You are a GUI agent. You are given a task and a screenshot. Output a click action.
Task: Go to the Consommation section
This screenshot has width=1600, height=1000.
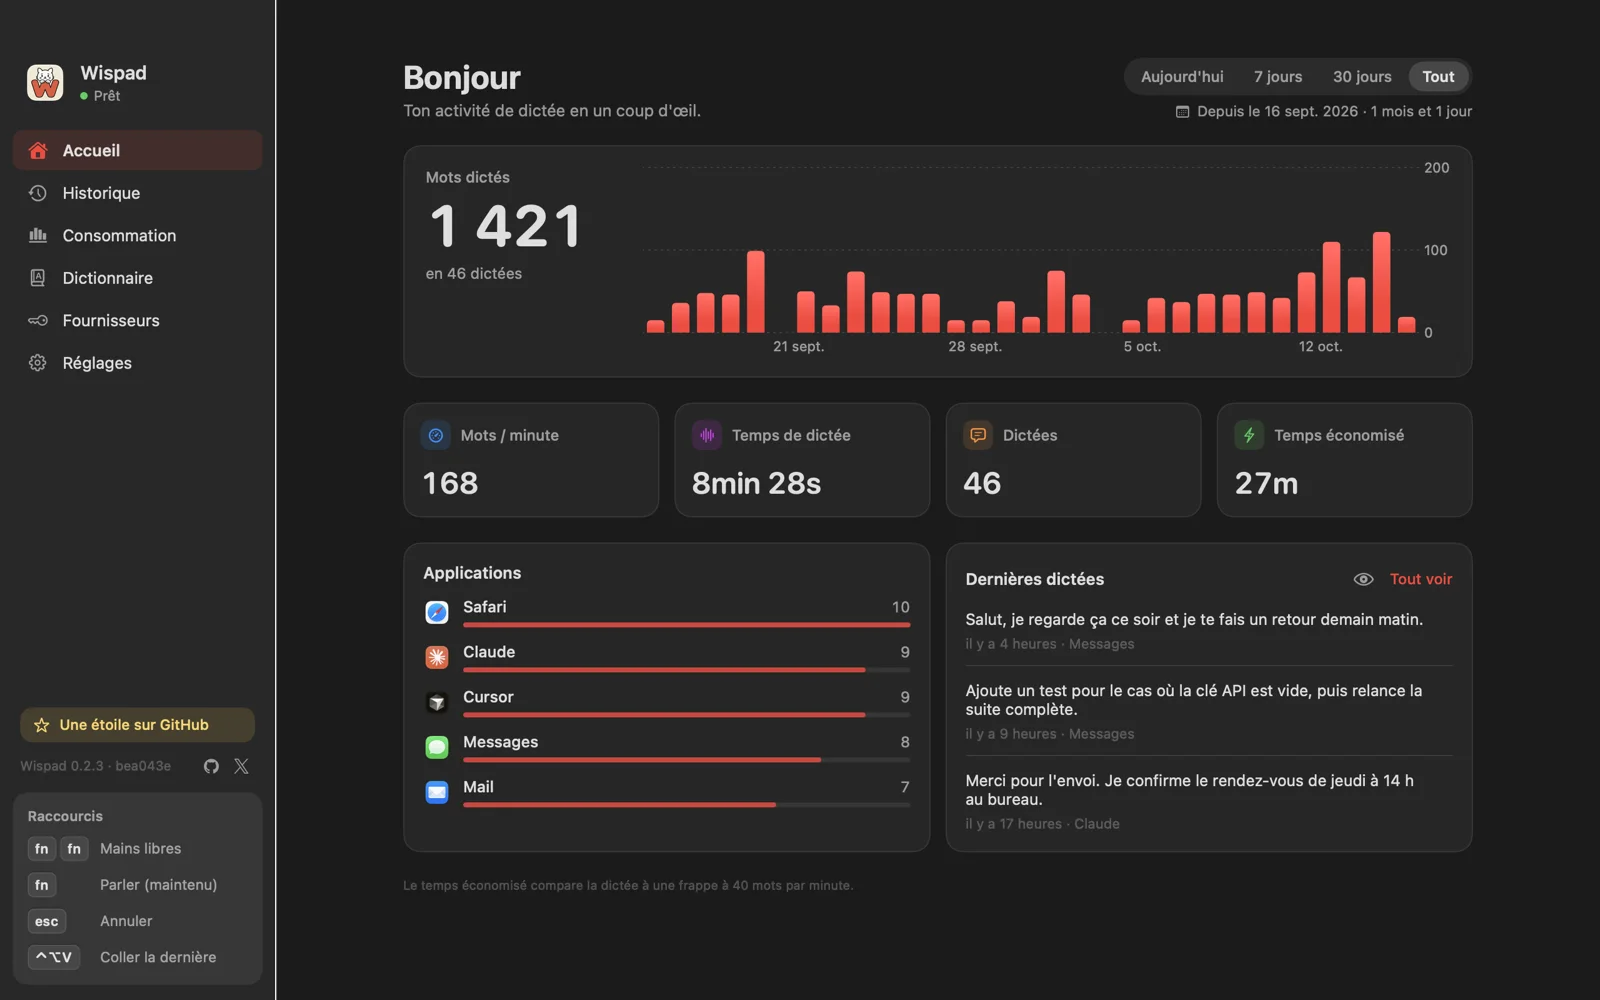coord(138,235)
